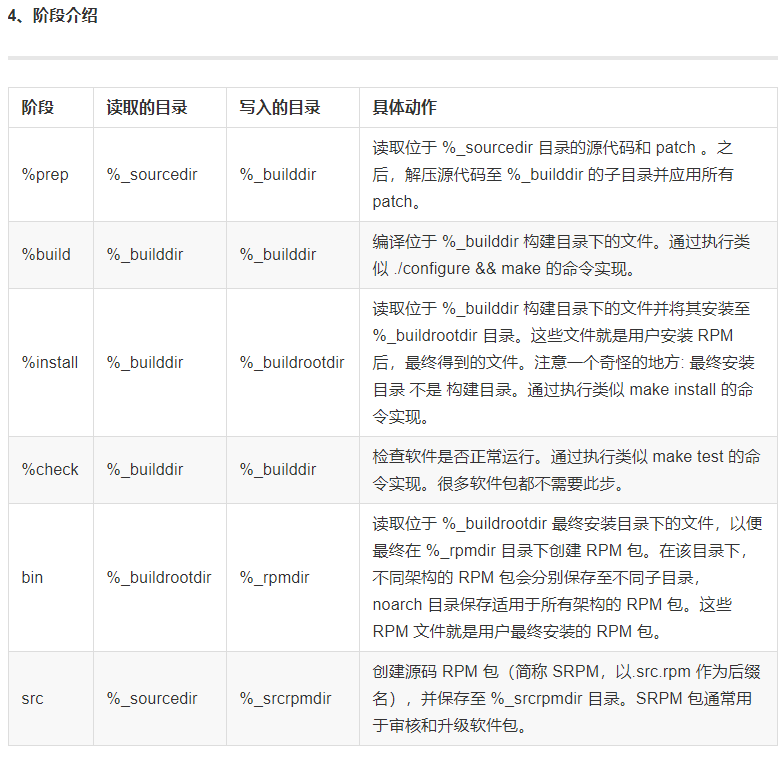The width and height of the screenshot is (784, 757).
Task: Click the "读取的目录" column header
Action: coord(147,107)
